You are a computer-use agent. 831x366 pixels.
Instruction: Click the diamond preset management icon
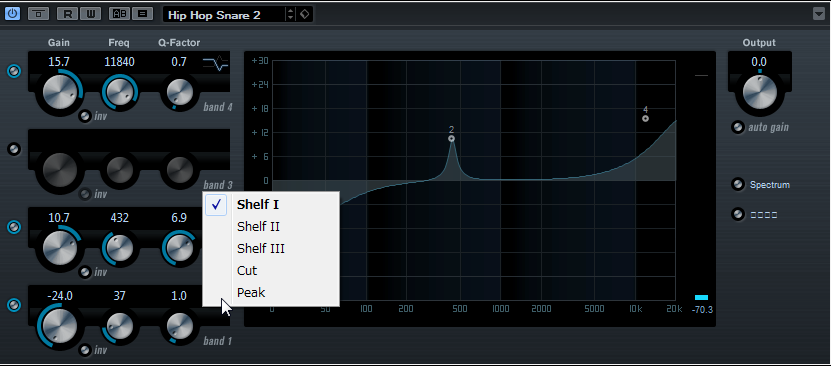coord(305,14)
